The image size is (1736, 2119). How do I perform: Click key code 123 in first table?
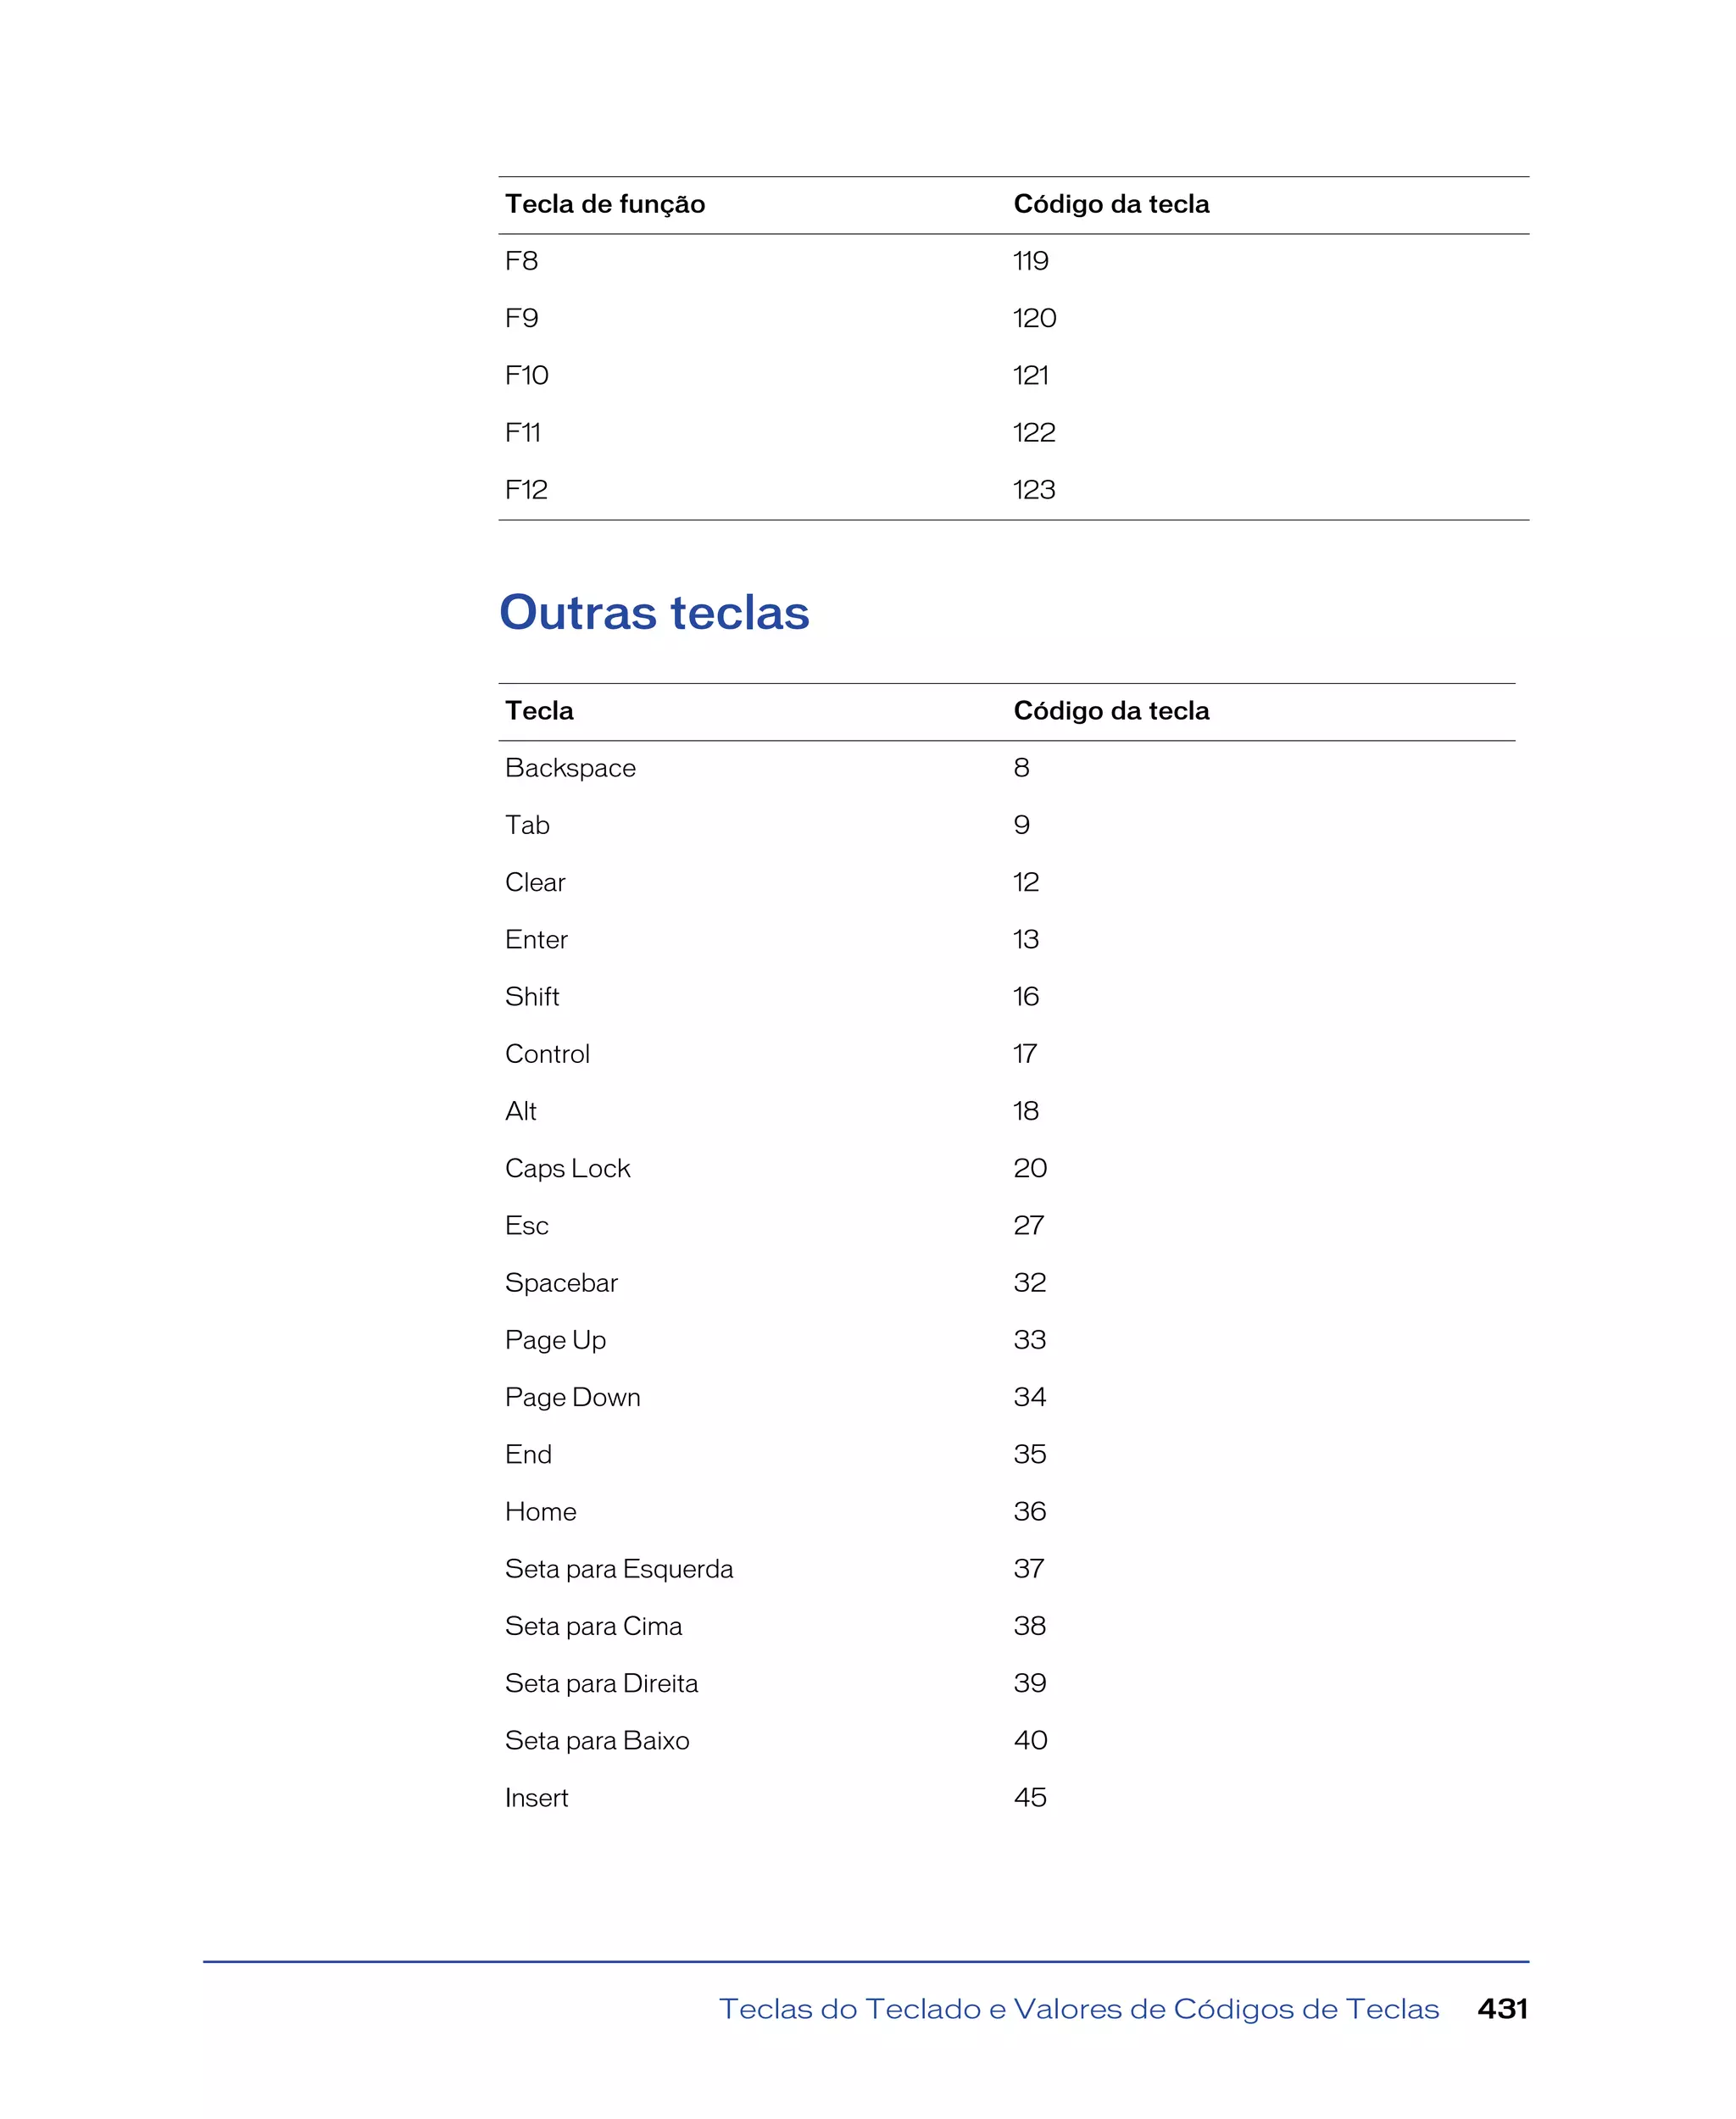tap(1034, 490)
